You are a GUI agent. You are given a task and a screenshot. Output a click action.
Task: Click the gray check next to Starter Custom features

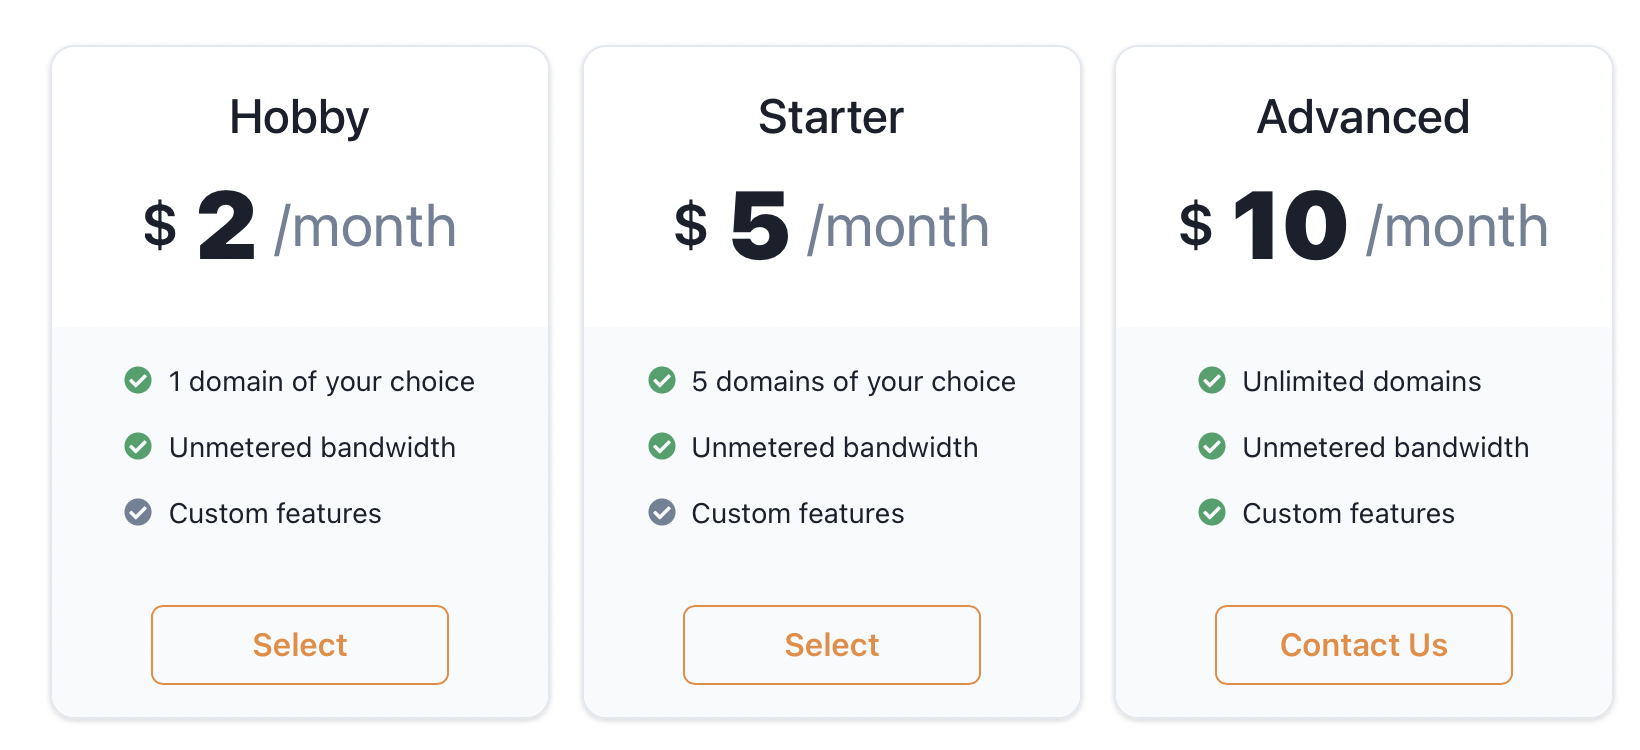click(662, 513)
